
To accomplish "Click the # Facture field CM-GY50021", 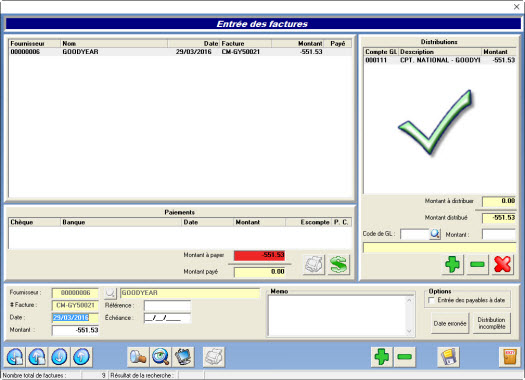I will click(75, 305).
